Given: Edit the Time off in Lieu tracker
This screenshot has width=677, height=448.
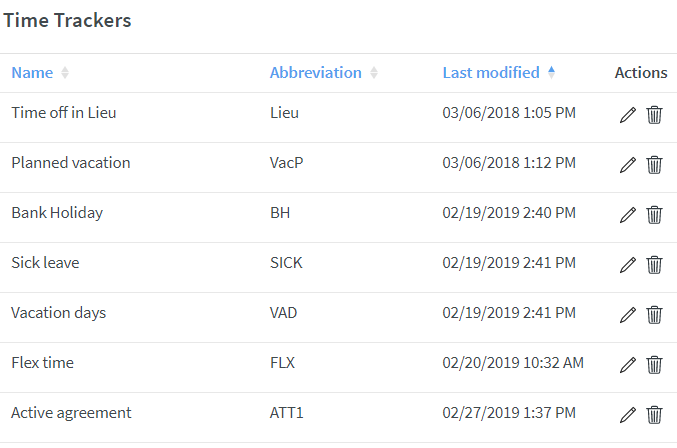Looking at the screenshot, I should click(x=628, y=115).
